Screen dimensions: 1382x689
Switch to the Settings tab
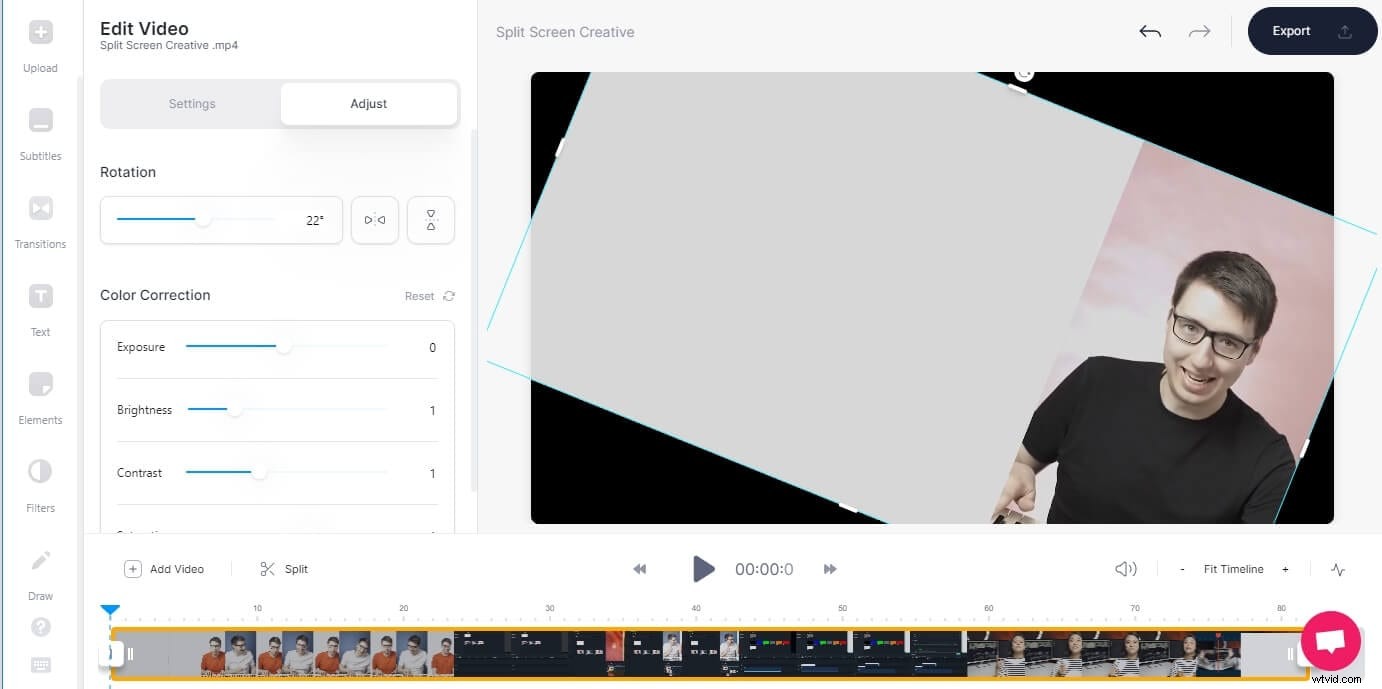pyautogui.click(x=192, y=103)
